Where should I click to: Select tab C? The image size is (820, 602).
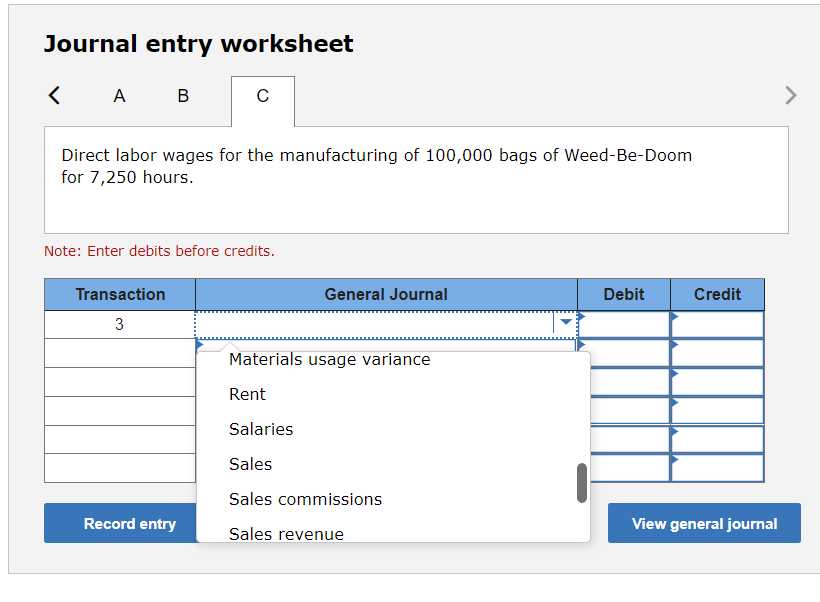(x=262, y=97)
